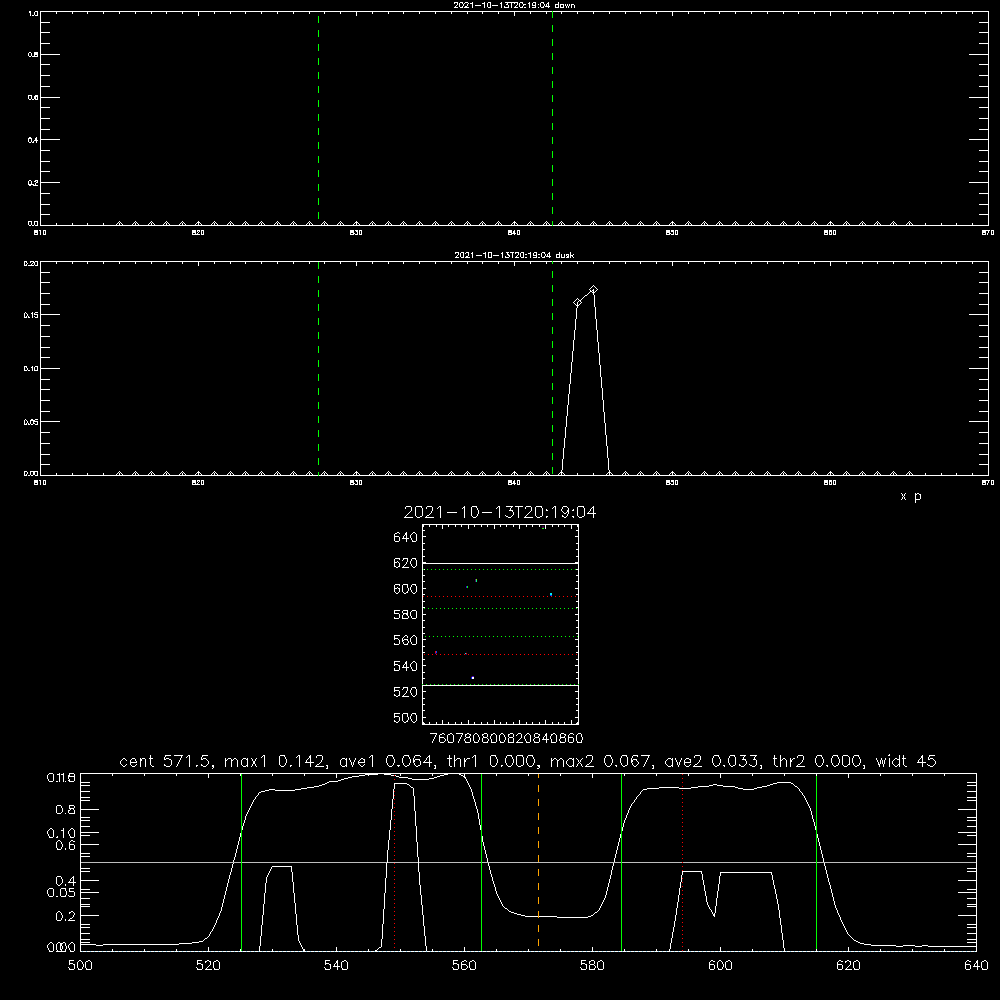Click the 'widt 45' value in the stats line
Screen dimensions: 1000x1000
tap(906, 761)
